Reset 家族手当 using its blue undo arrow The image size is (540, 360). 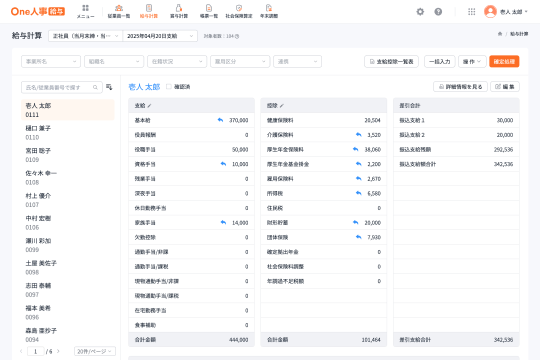pyautogui.click(x=223, y=223)
